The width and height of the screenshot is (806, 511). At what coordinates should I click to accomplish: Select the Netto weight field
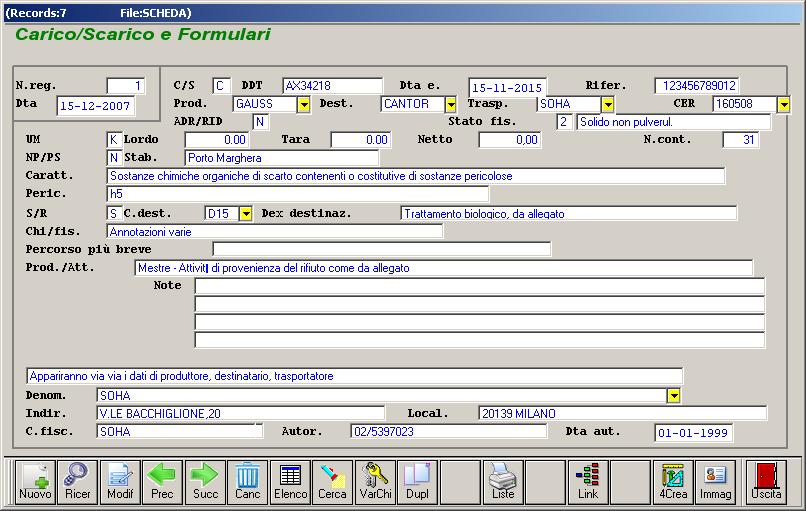tap(509, 140)
